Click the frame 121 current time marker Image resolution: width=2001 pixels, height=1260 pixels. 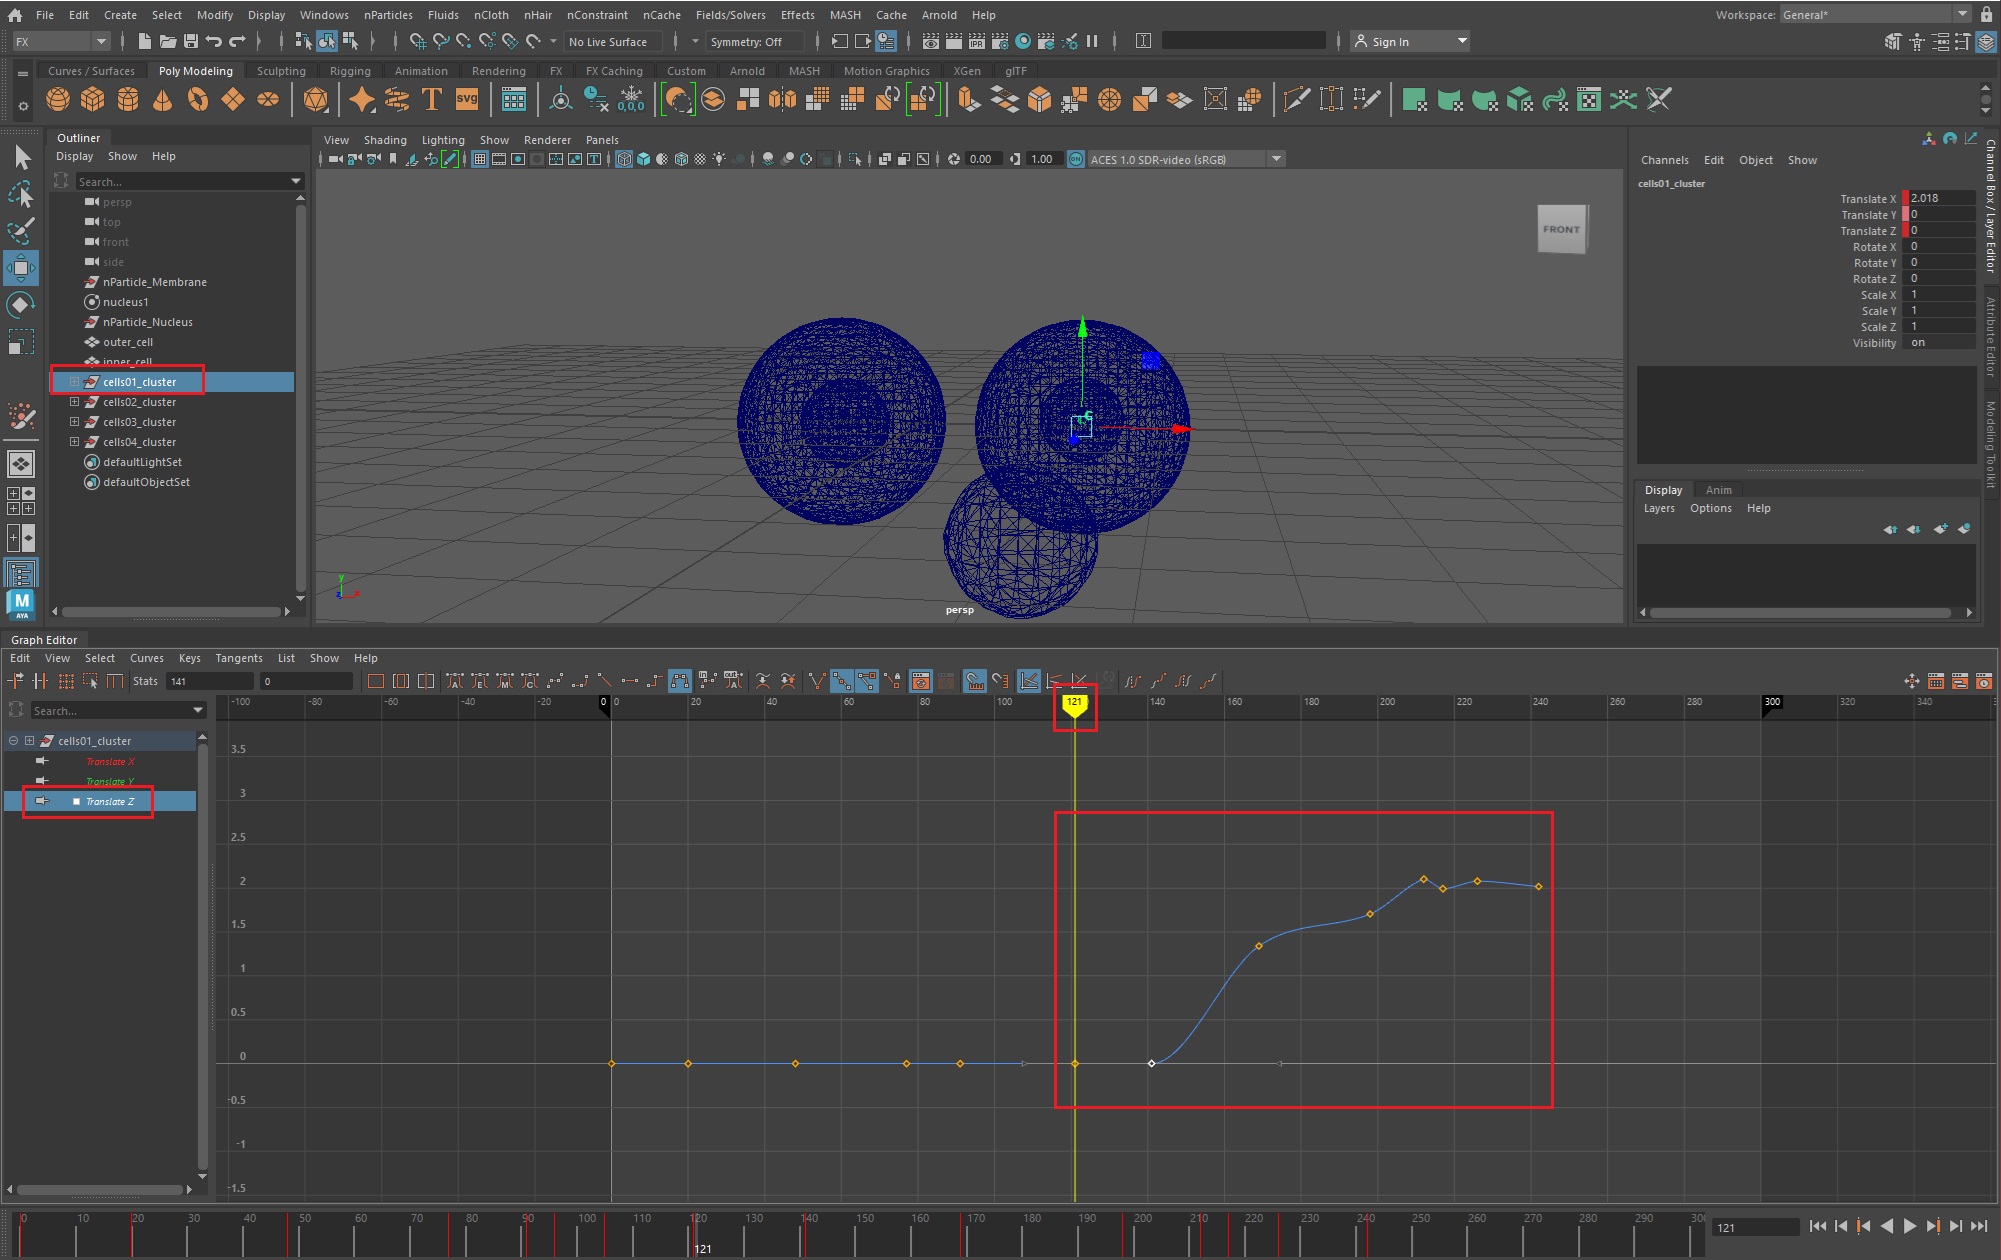click(1074, 704)
